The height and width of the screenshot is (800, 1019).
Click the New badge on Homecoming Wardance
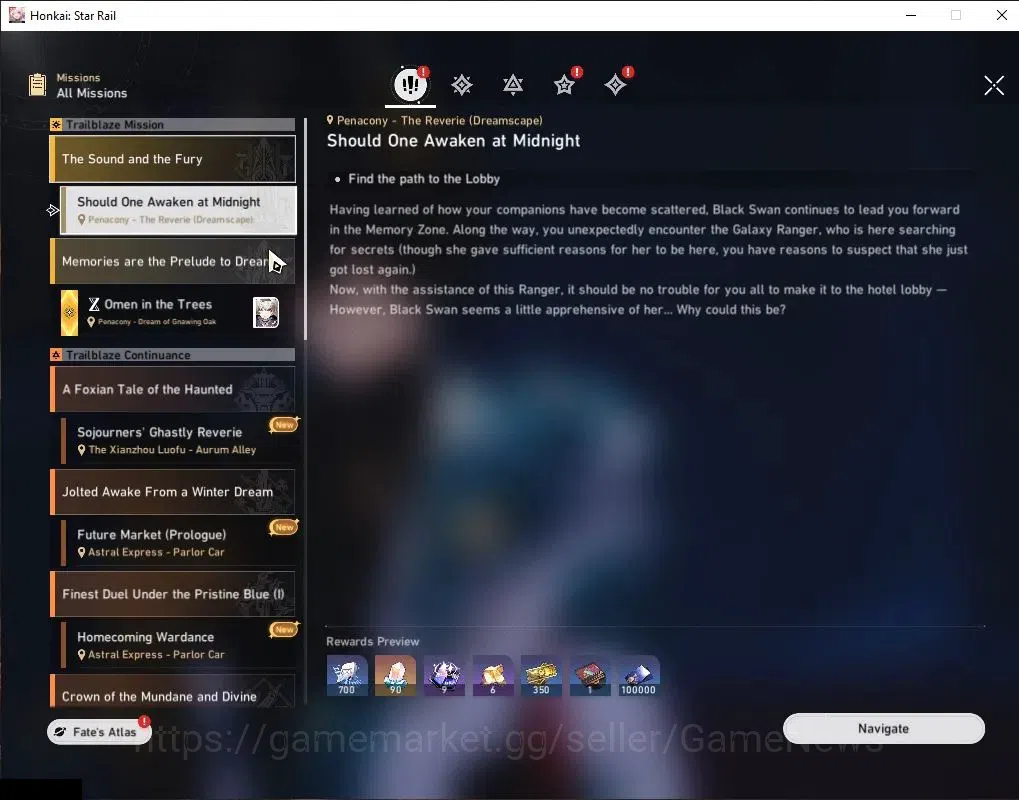(284, 629)
